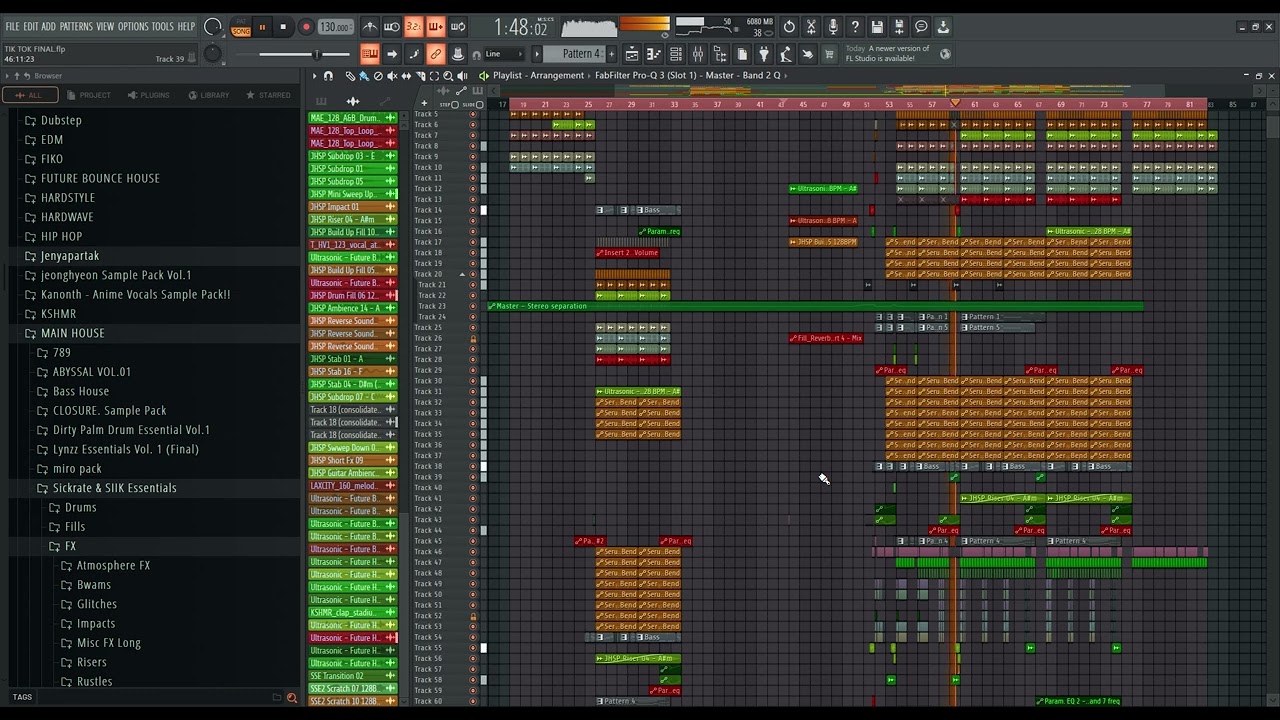Save the project with floppy icon
The width and height of the screenshot is (1280, 720).
pos(877,27)
